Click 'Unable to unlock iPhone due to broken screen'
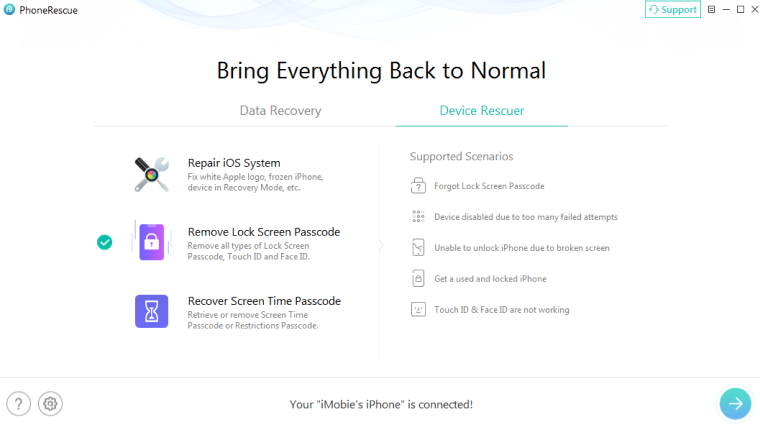The height and width of the screenshot is (428, 760). pos(521,248)
